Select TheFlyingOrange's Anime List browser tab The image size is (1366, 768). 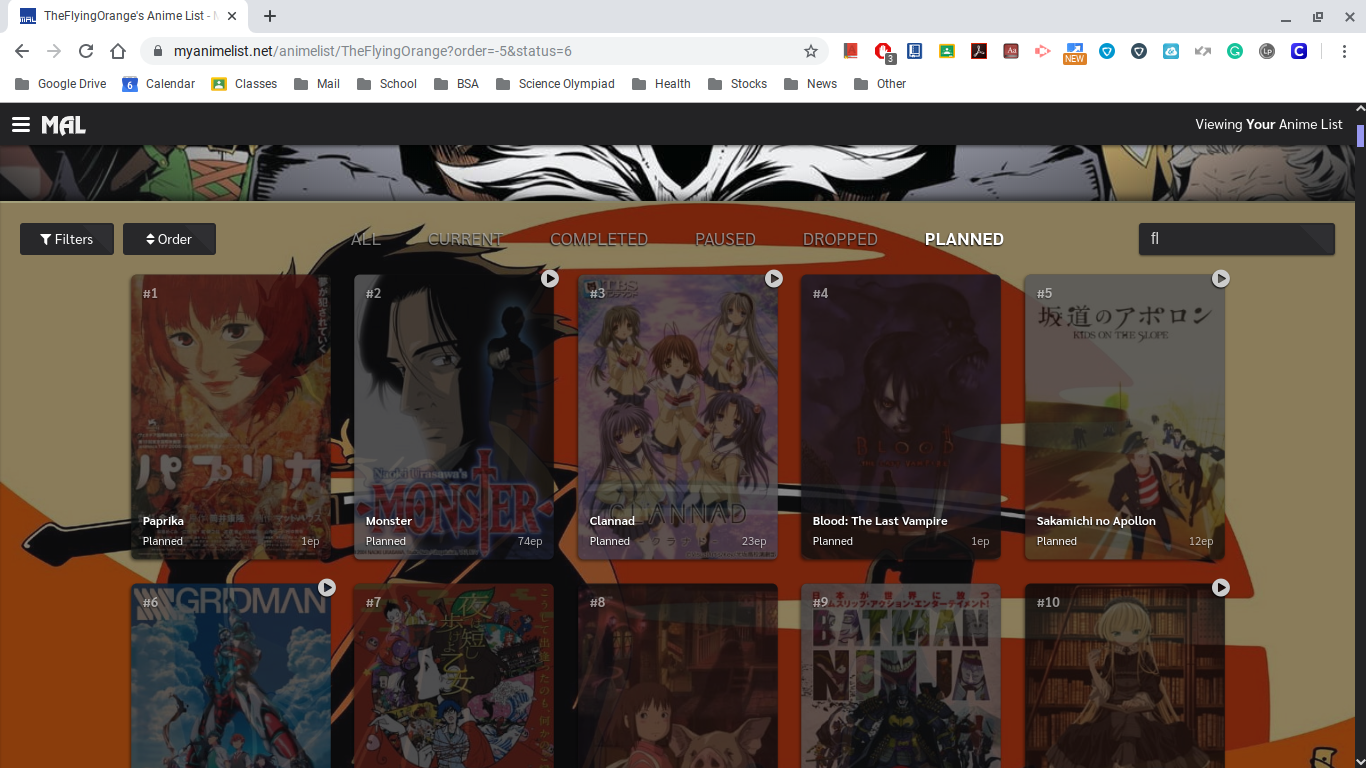127,16
